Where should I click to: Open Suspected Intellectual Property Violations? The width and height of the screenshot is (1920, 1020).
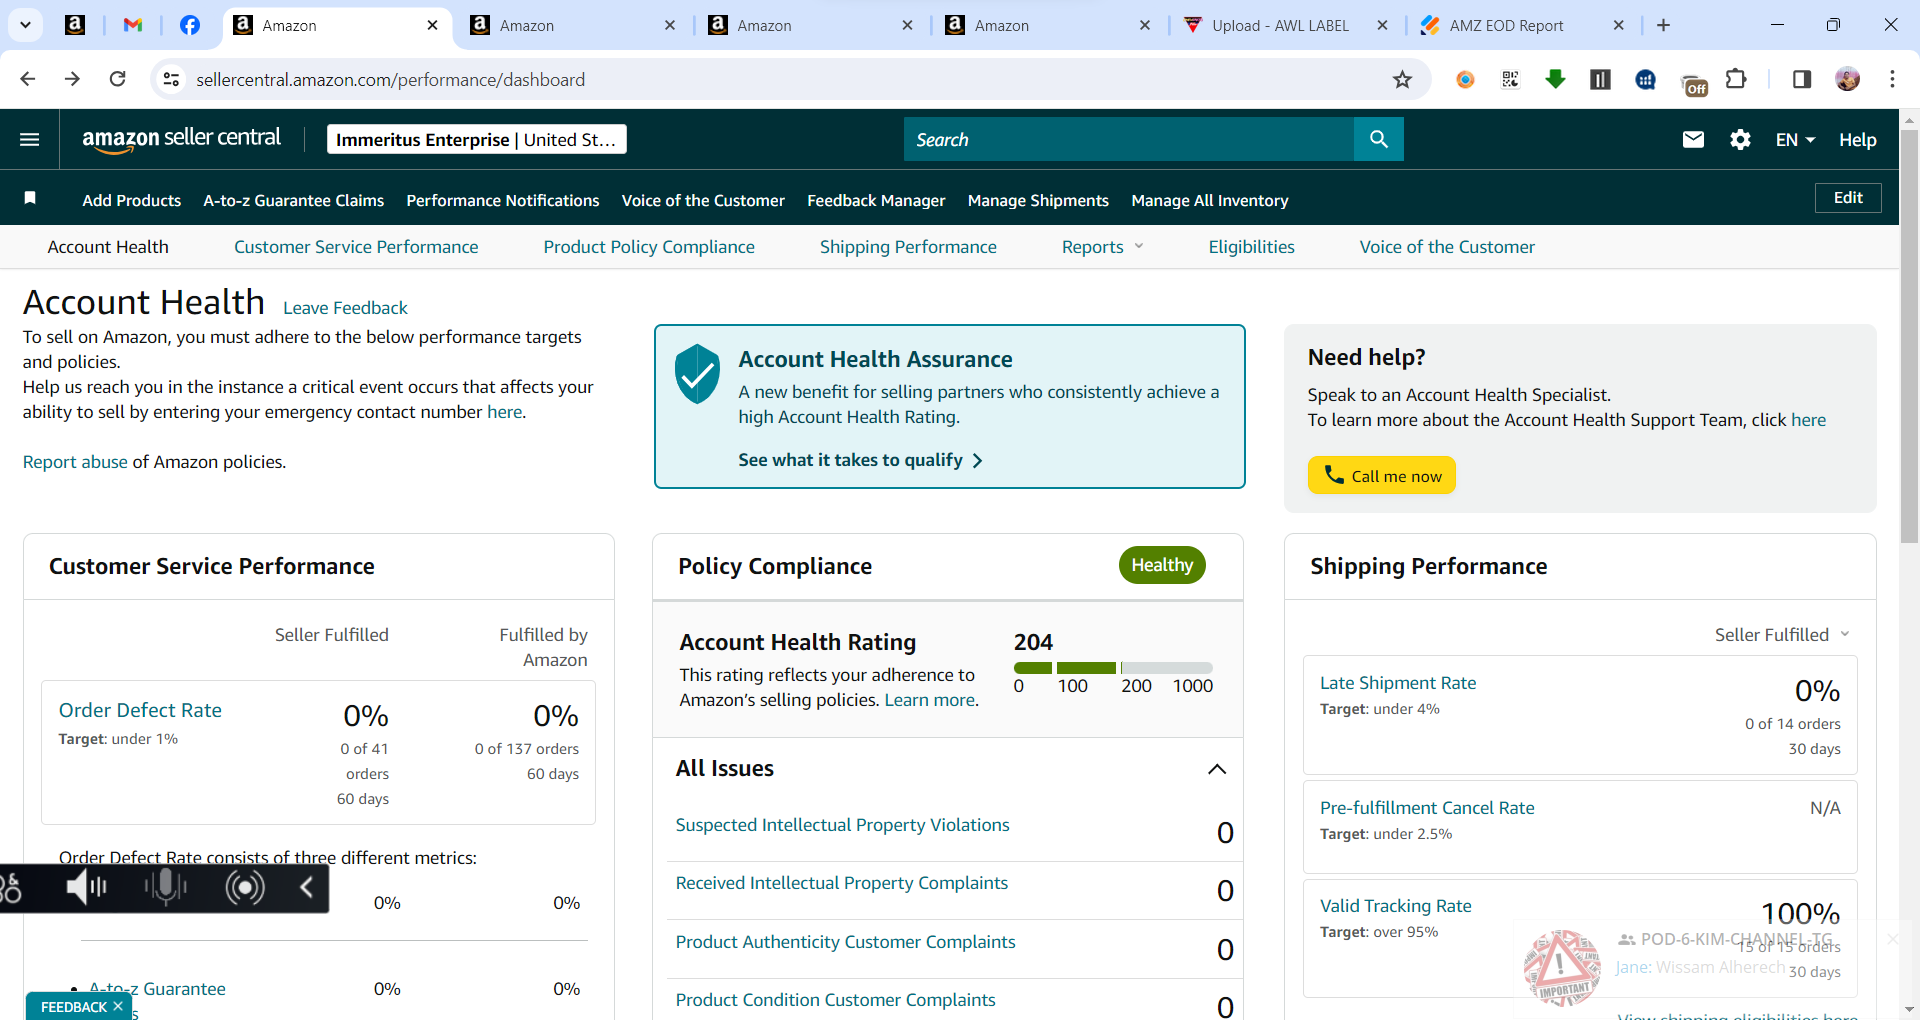tap(842, 825)
